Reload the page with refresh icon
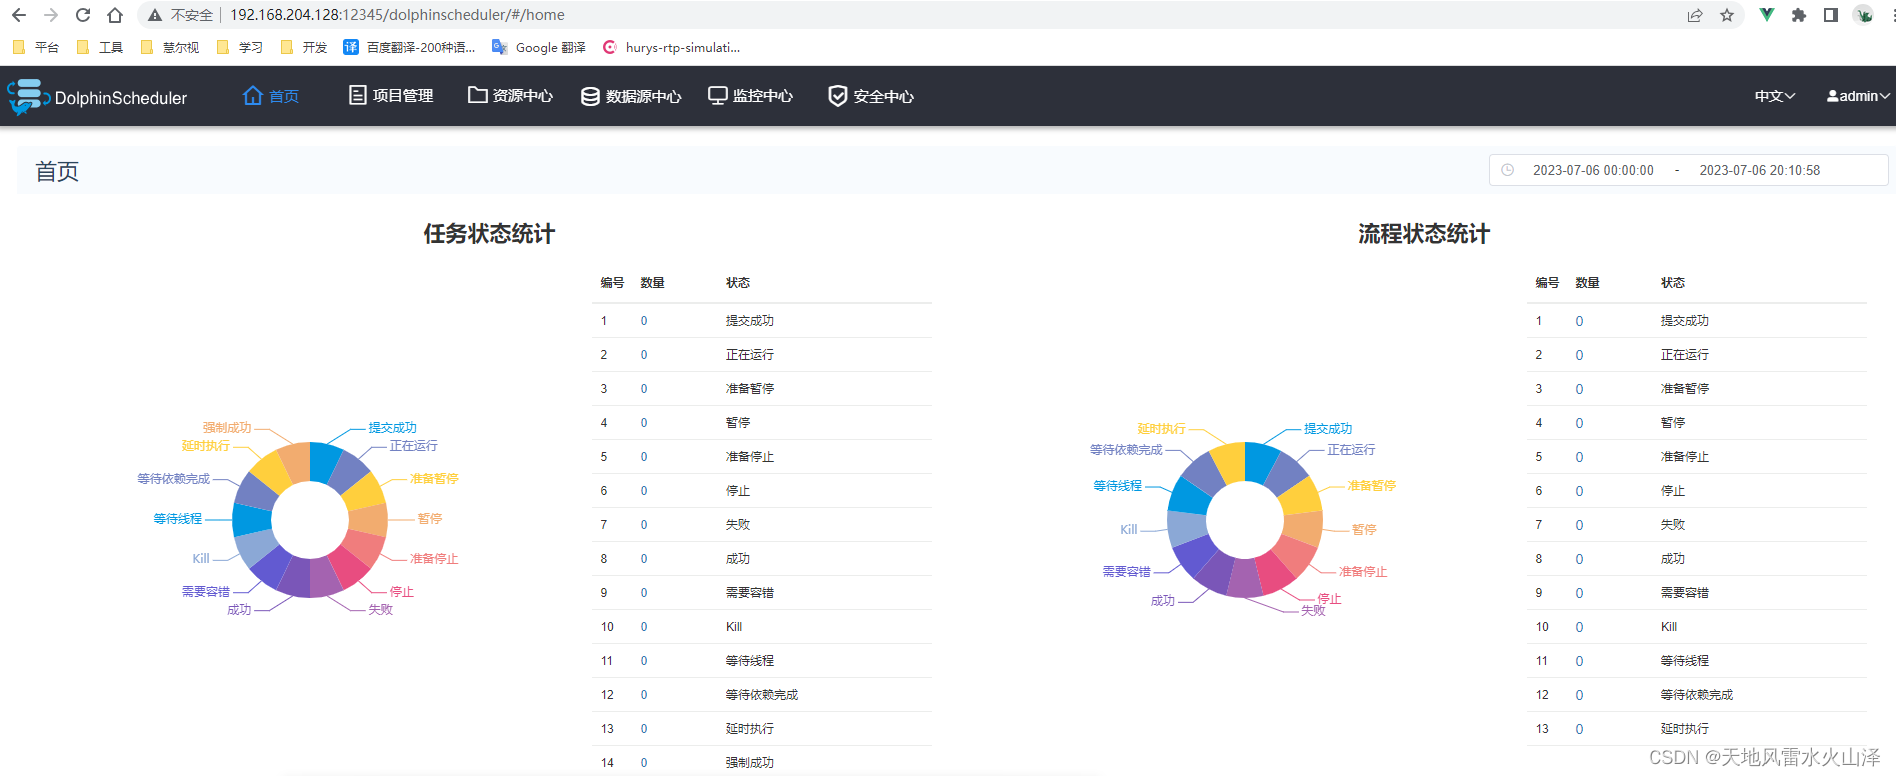 coord(83,15)
